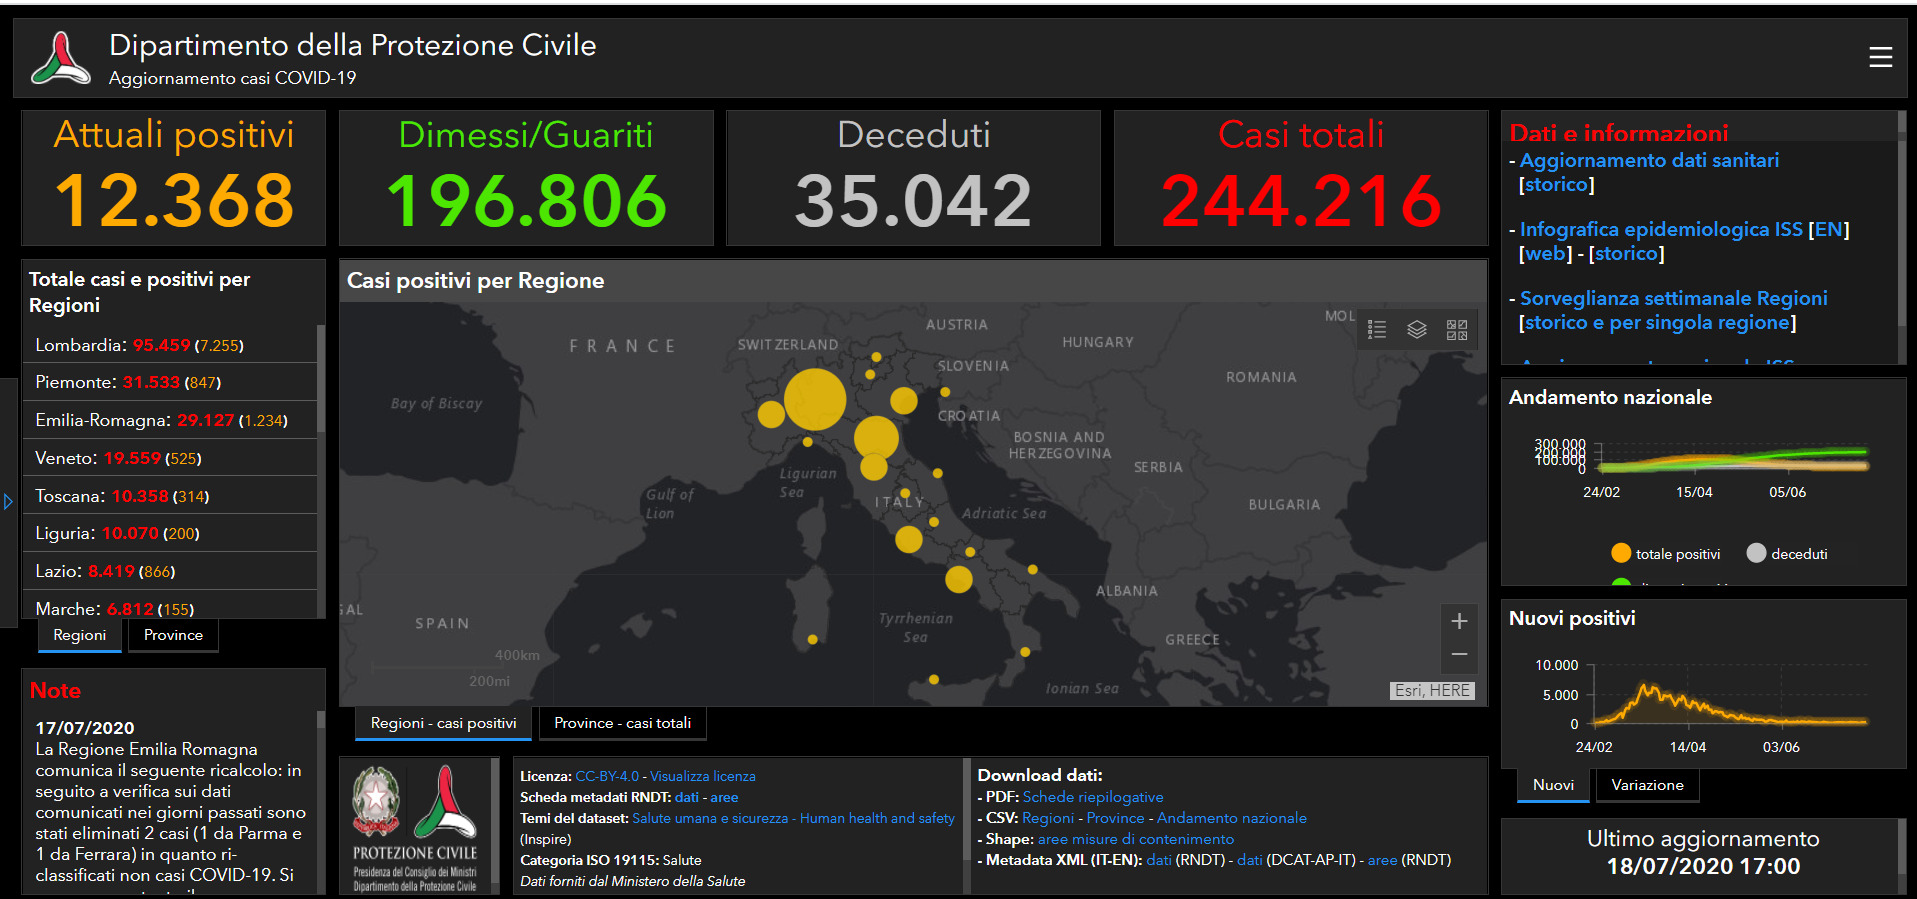Open the map layers panel
The image size is (1917, 899).
pos(1417,329)
